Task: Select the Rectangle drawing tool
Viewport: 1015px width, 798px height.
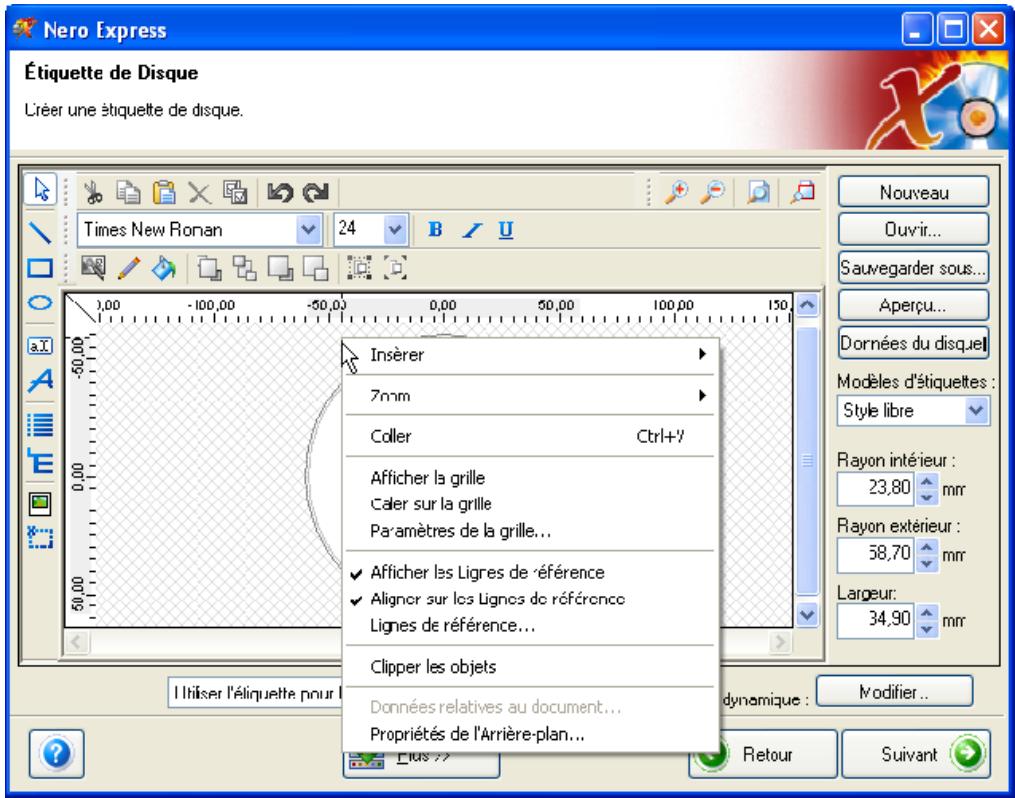Action: tap(40, 268)
